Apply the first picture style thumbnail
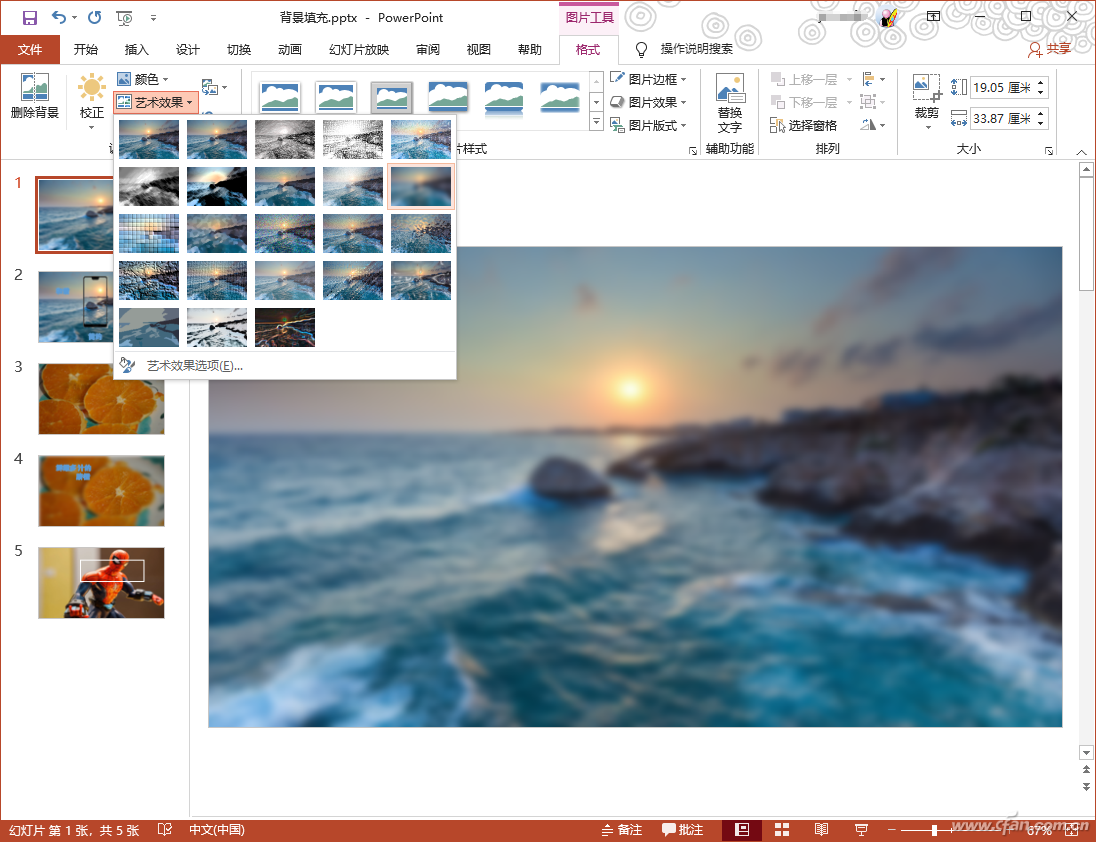 (280, 97)
